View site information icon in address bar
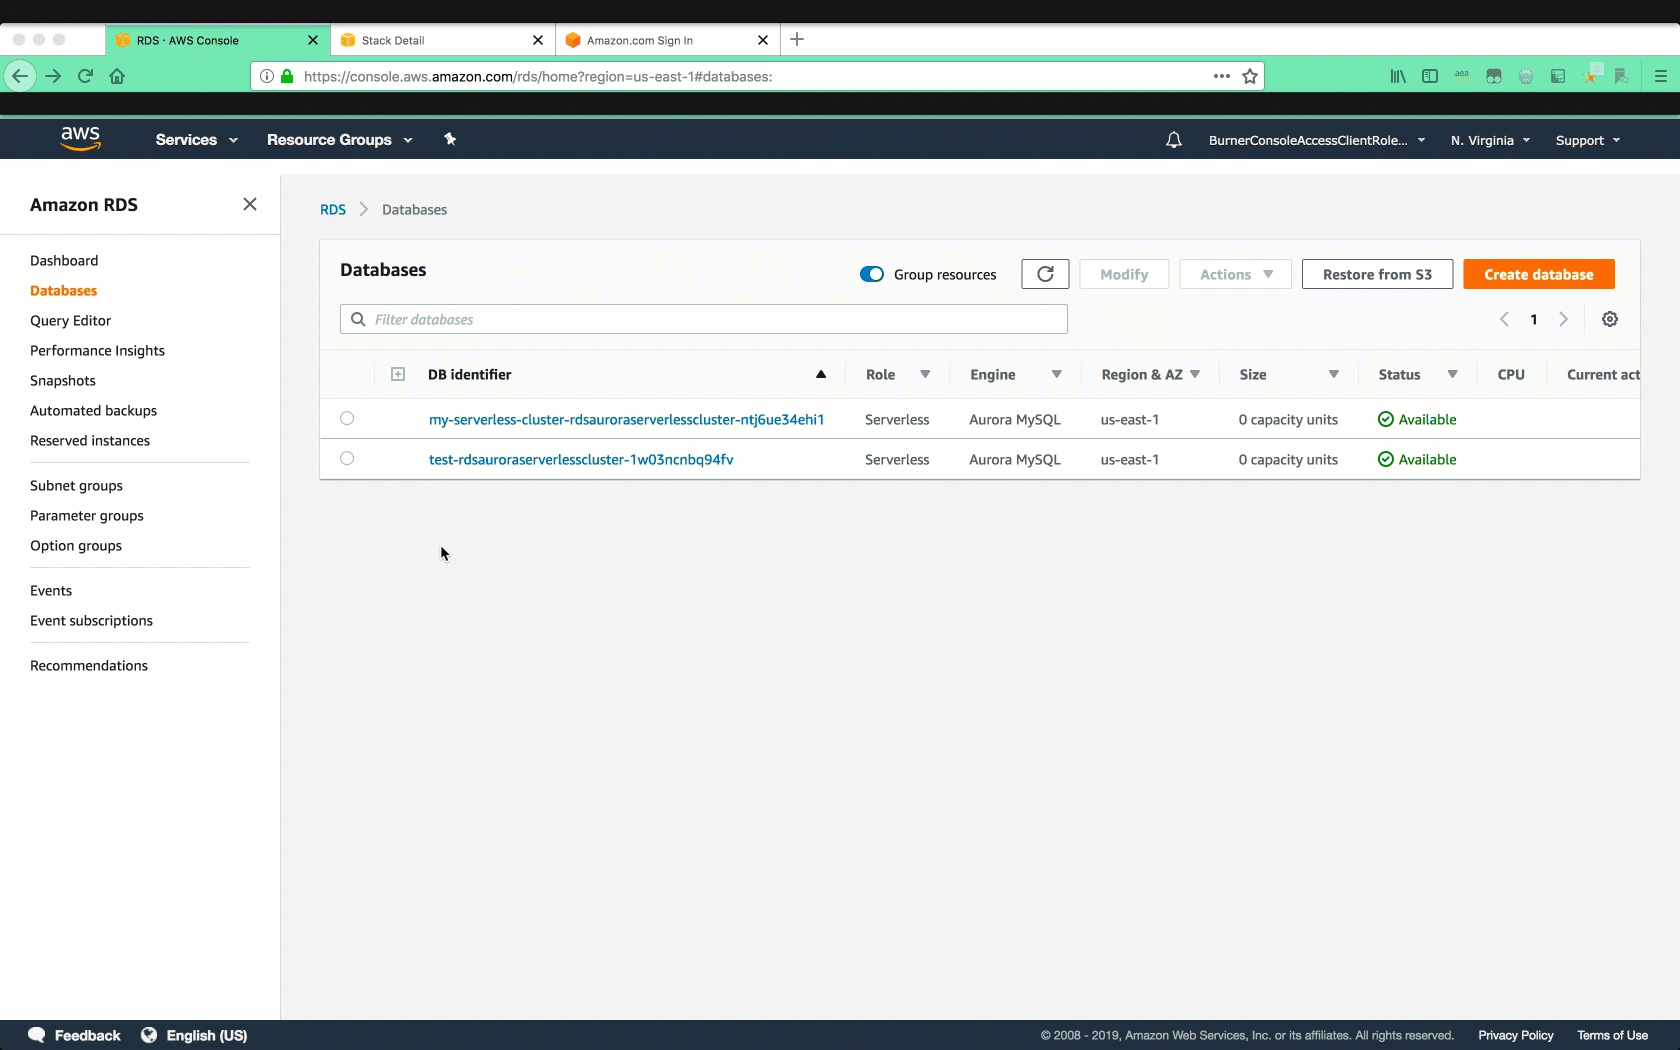The image size is (1680, 1050). [267, 76]
